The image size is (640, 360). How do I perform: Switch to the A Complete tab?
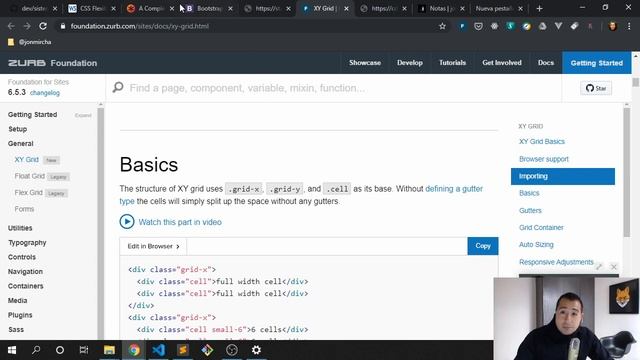(x=149, y=8)
